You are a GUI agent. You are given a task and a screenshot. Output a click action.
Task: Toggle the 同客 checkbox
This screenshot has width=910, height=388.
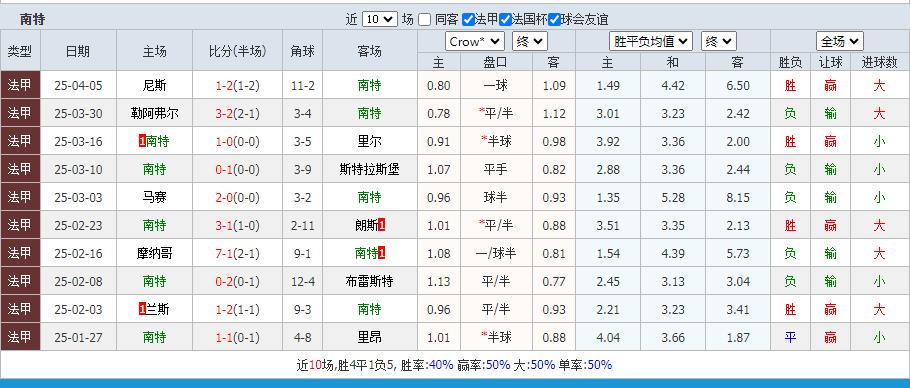(424, 20)
